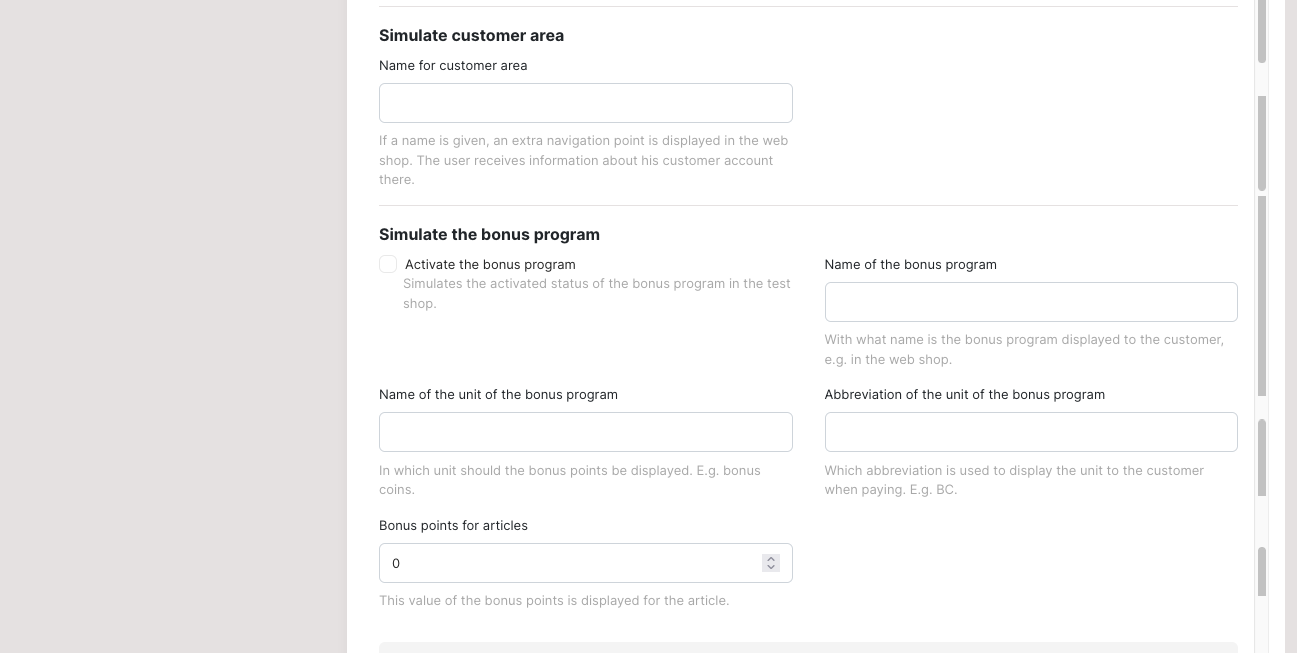Image resolution: width=1297 pixels, height=653 pixels.
Task: Click the Name for customer area field
Action: click(585, 103)
